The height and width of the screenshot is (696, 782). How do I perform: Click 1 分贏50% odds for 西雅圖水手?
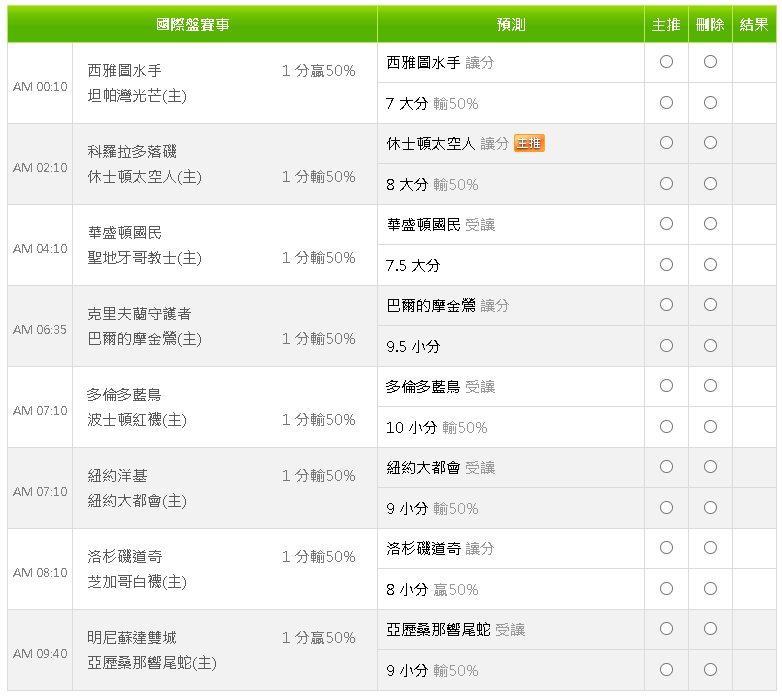319,71
